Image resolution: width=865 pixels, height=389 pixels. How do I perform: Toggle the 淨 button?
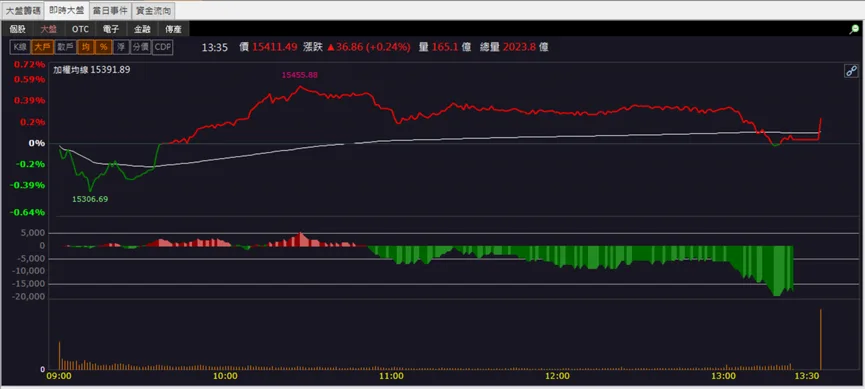[121, 47]
